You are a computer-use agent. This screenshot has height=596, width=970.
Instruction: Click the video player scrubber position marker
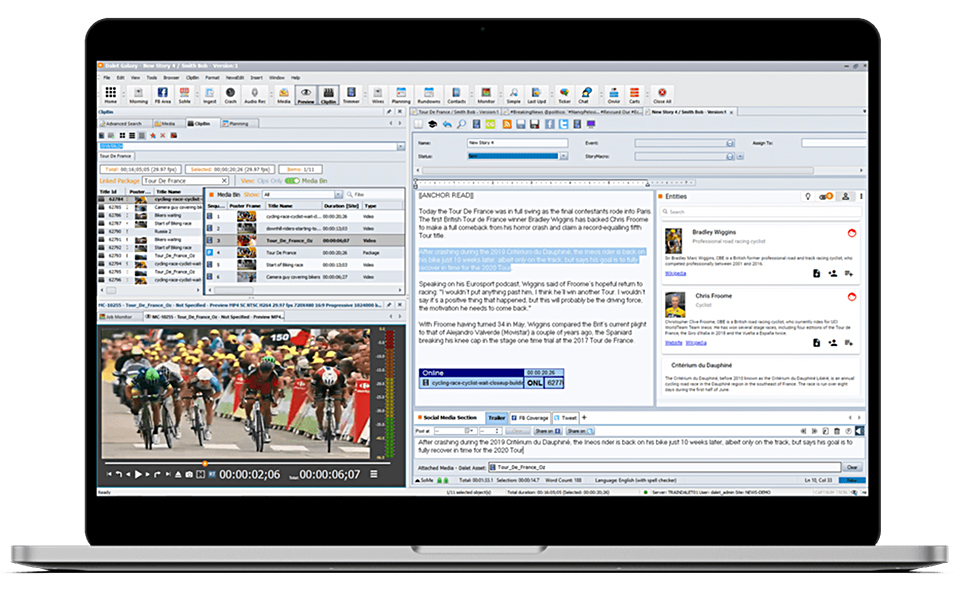[x=205, y=463]
